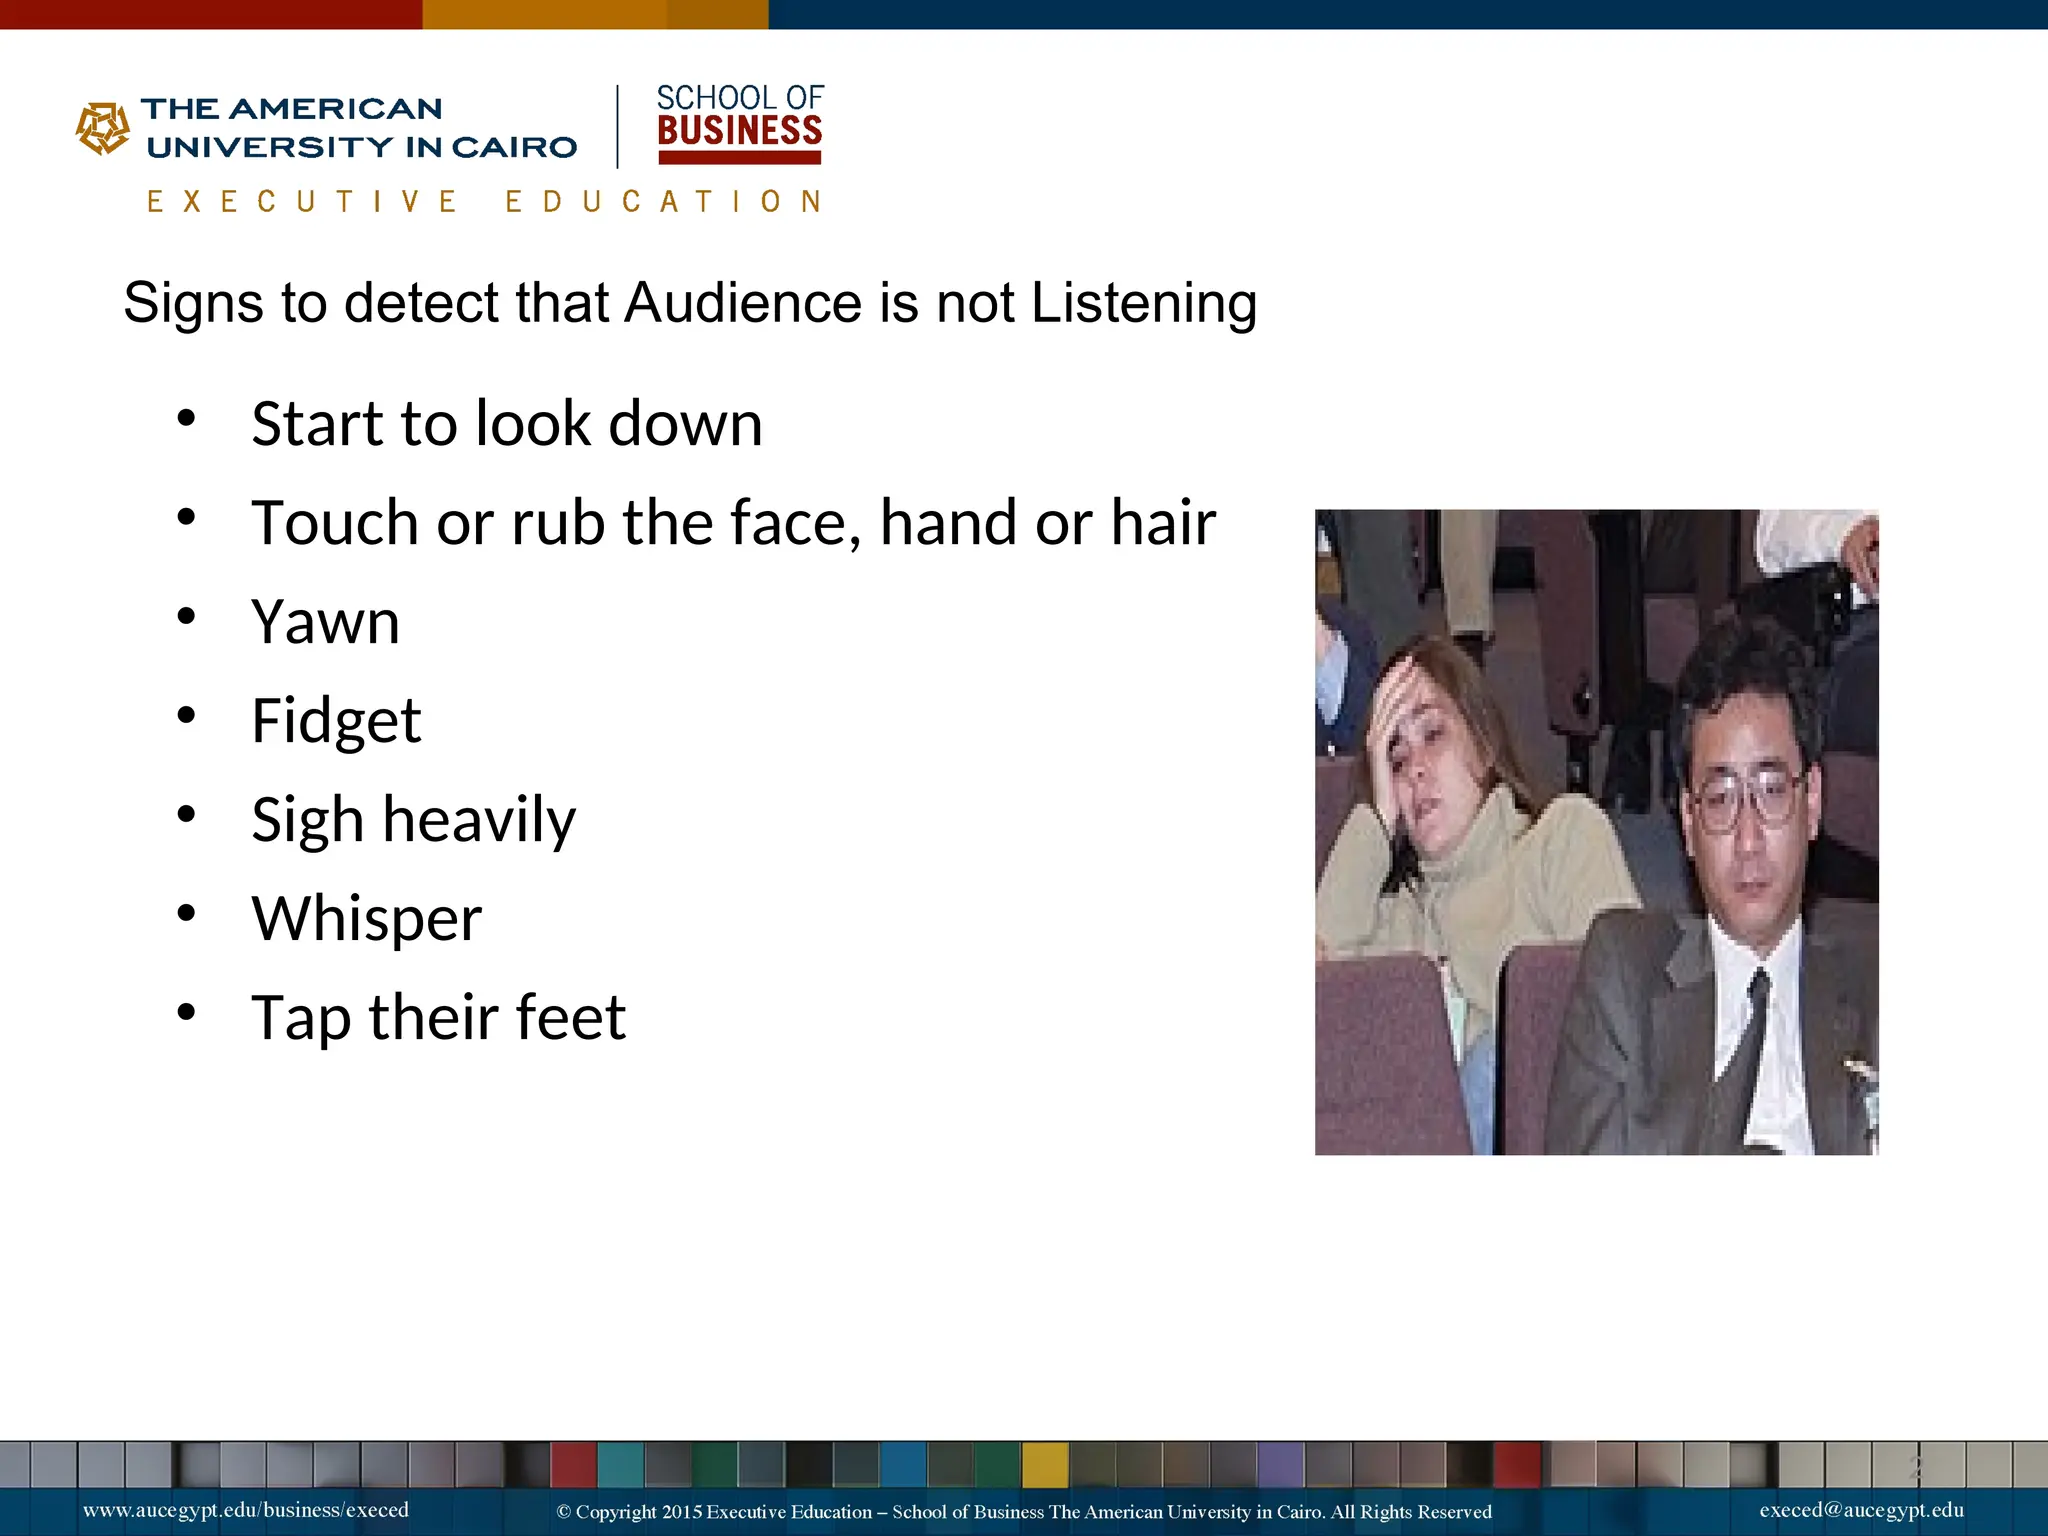Image resolution: width=2048 pixels, height=1536 pixels.
Task: Click the Executive Education heading text
Action: click(484, 202)
